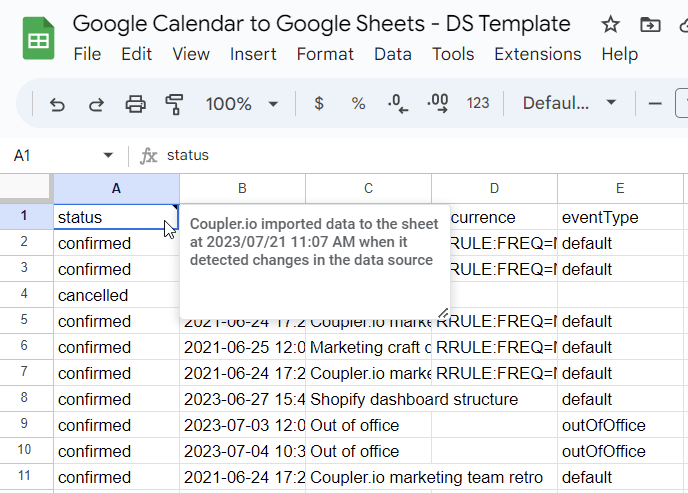Select Marketing craft cell in row 6
Viewport: 688px width, 493px height.
[x=368, y=347]
